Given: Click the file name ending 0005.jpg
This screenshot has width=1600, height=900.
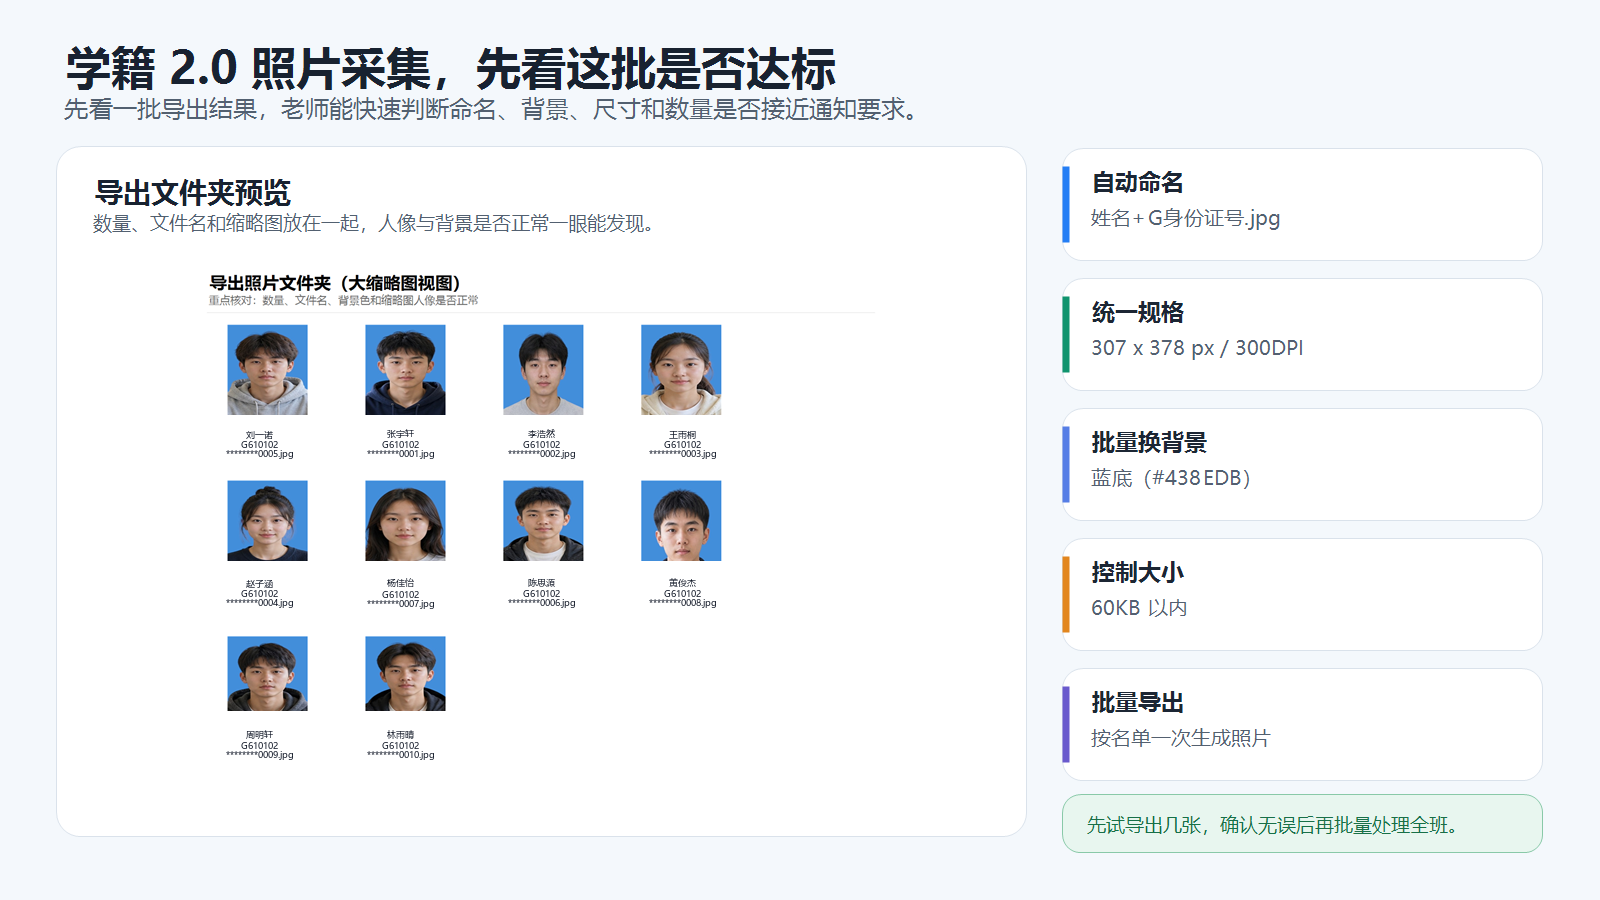Looking at the screenshot, I should pos(260,445).
